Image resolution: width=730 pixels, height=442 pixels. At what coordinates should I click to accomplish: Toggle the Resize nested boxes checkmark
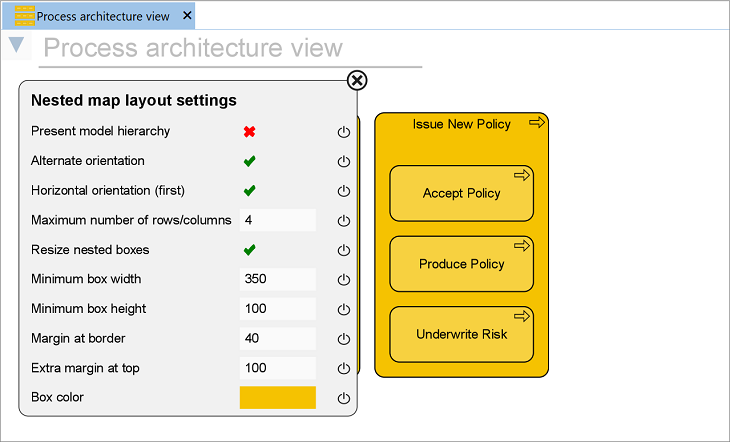250,250
